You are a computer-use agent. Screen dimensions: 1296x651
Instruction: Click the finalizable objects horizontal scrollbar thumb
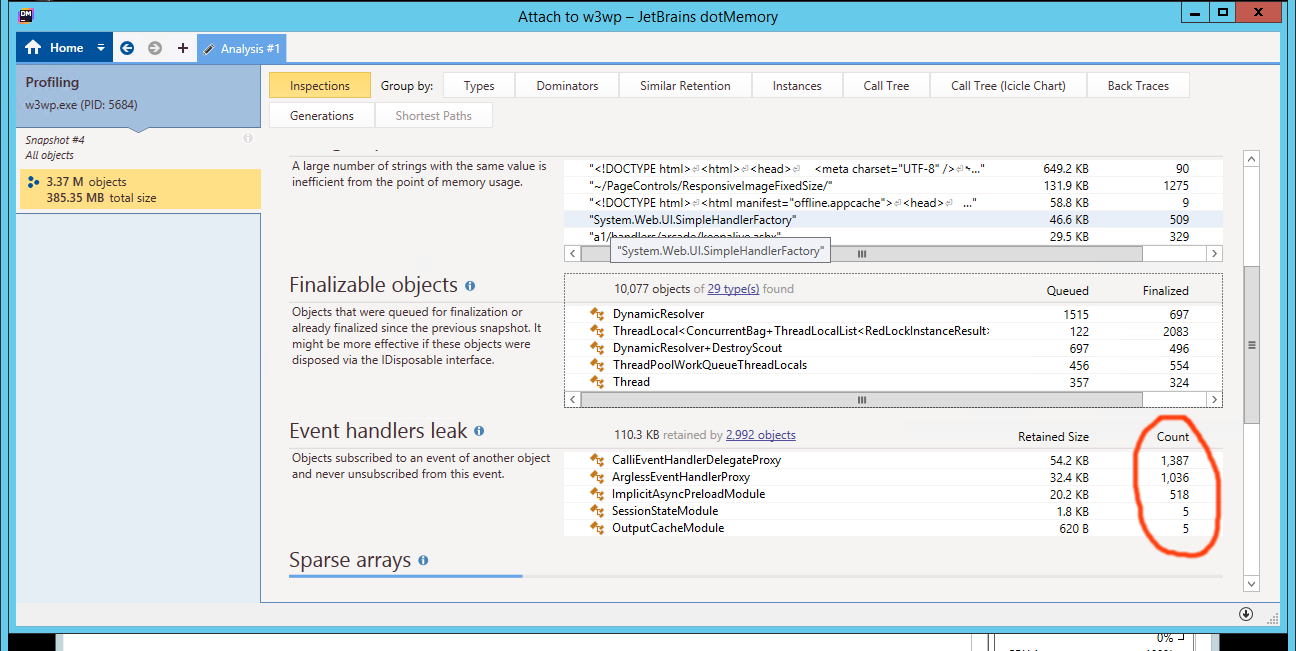(861, 399)
